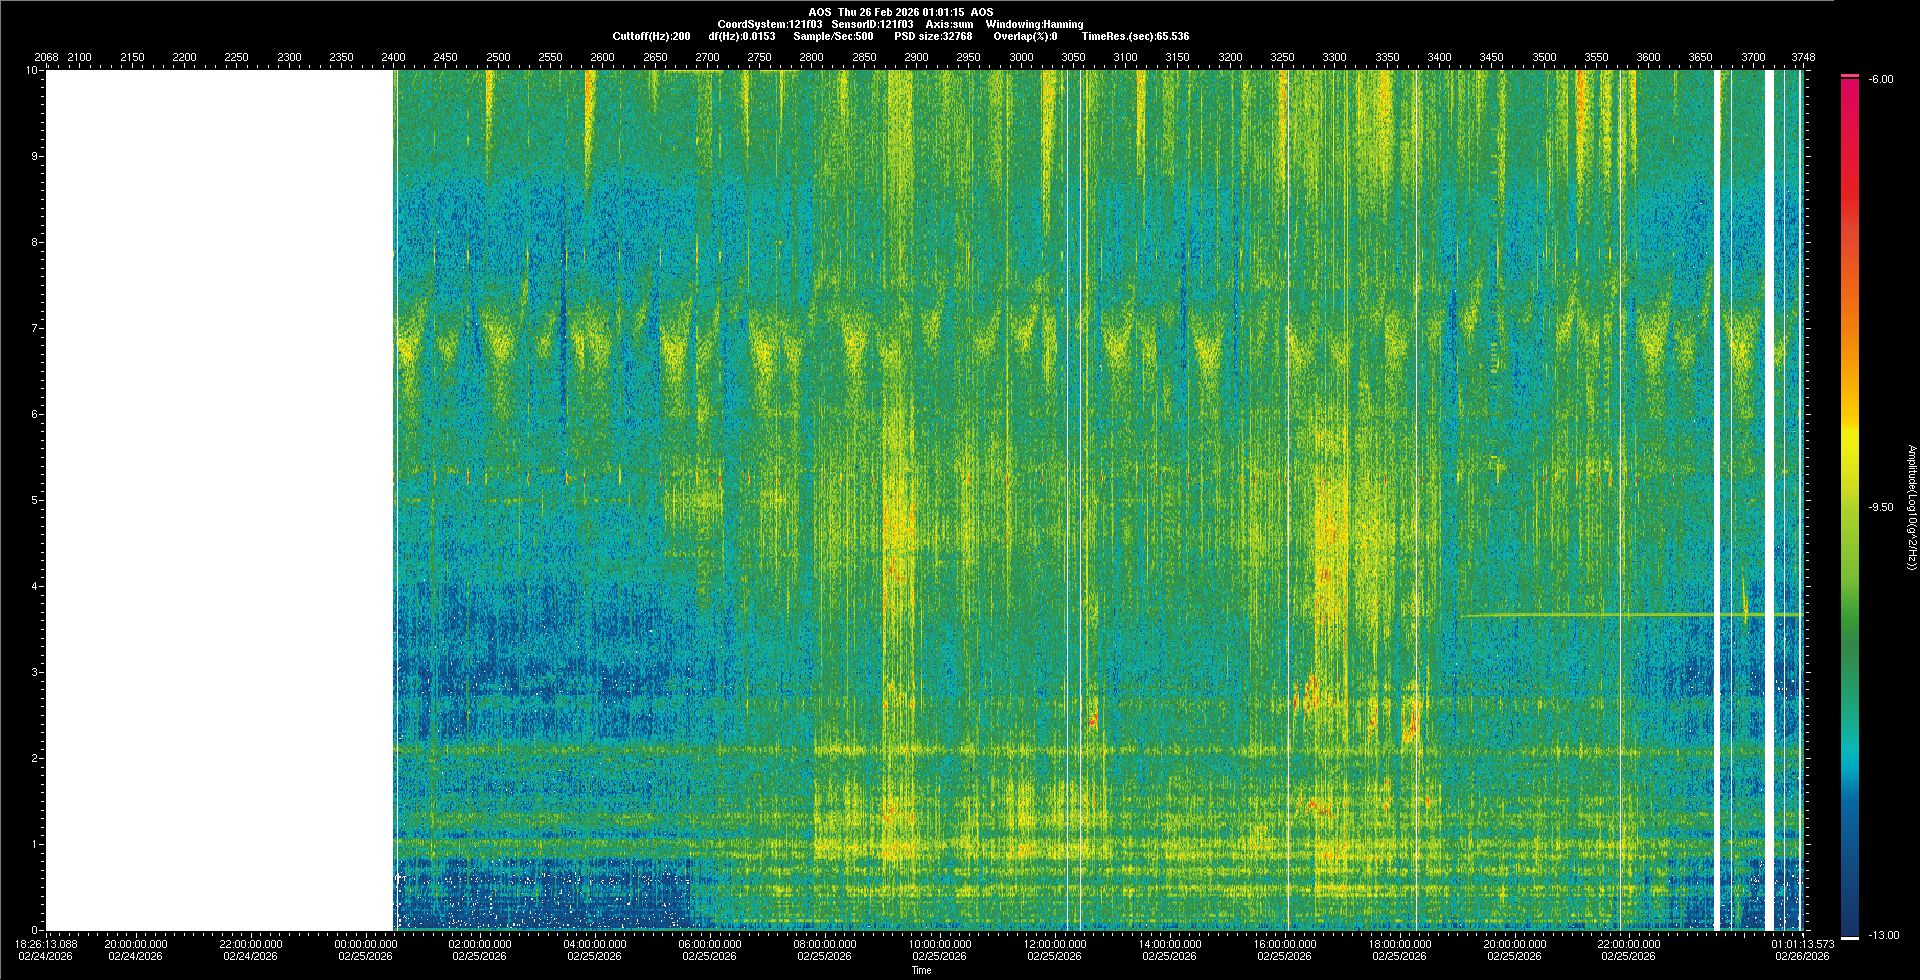
Task: Select the Cutoff(Hz):200 header field
Action: [x=651, y=36]
